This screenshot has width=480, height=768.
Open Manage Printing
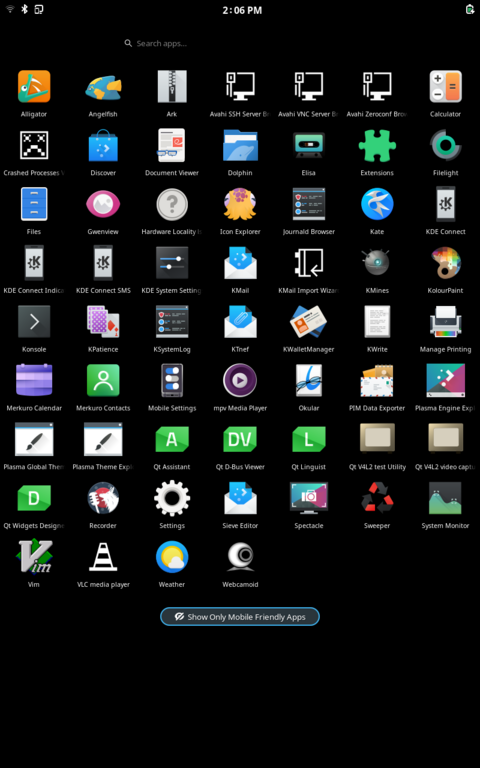446,322
